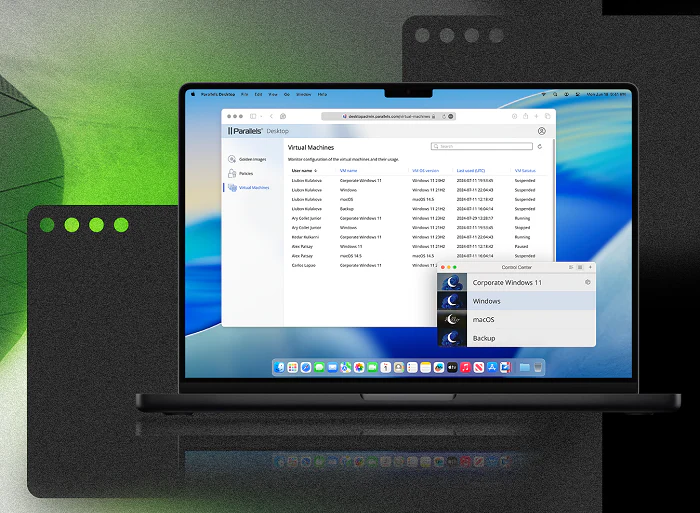
Task: Open the Apple menu
Action: click(x=193, y=94)
